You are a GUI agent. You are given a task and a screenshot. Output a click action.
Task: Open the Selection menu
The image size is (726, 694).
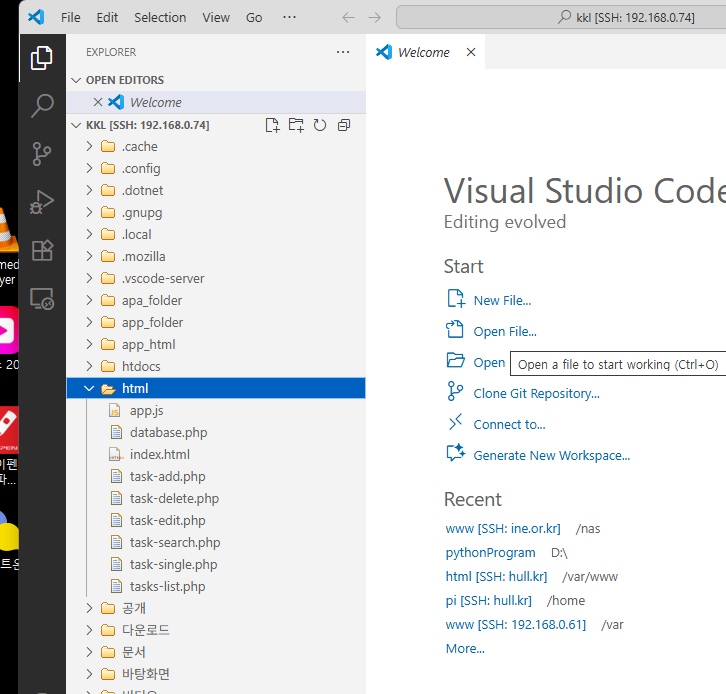[x=160, y=17]
